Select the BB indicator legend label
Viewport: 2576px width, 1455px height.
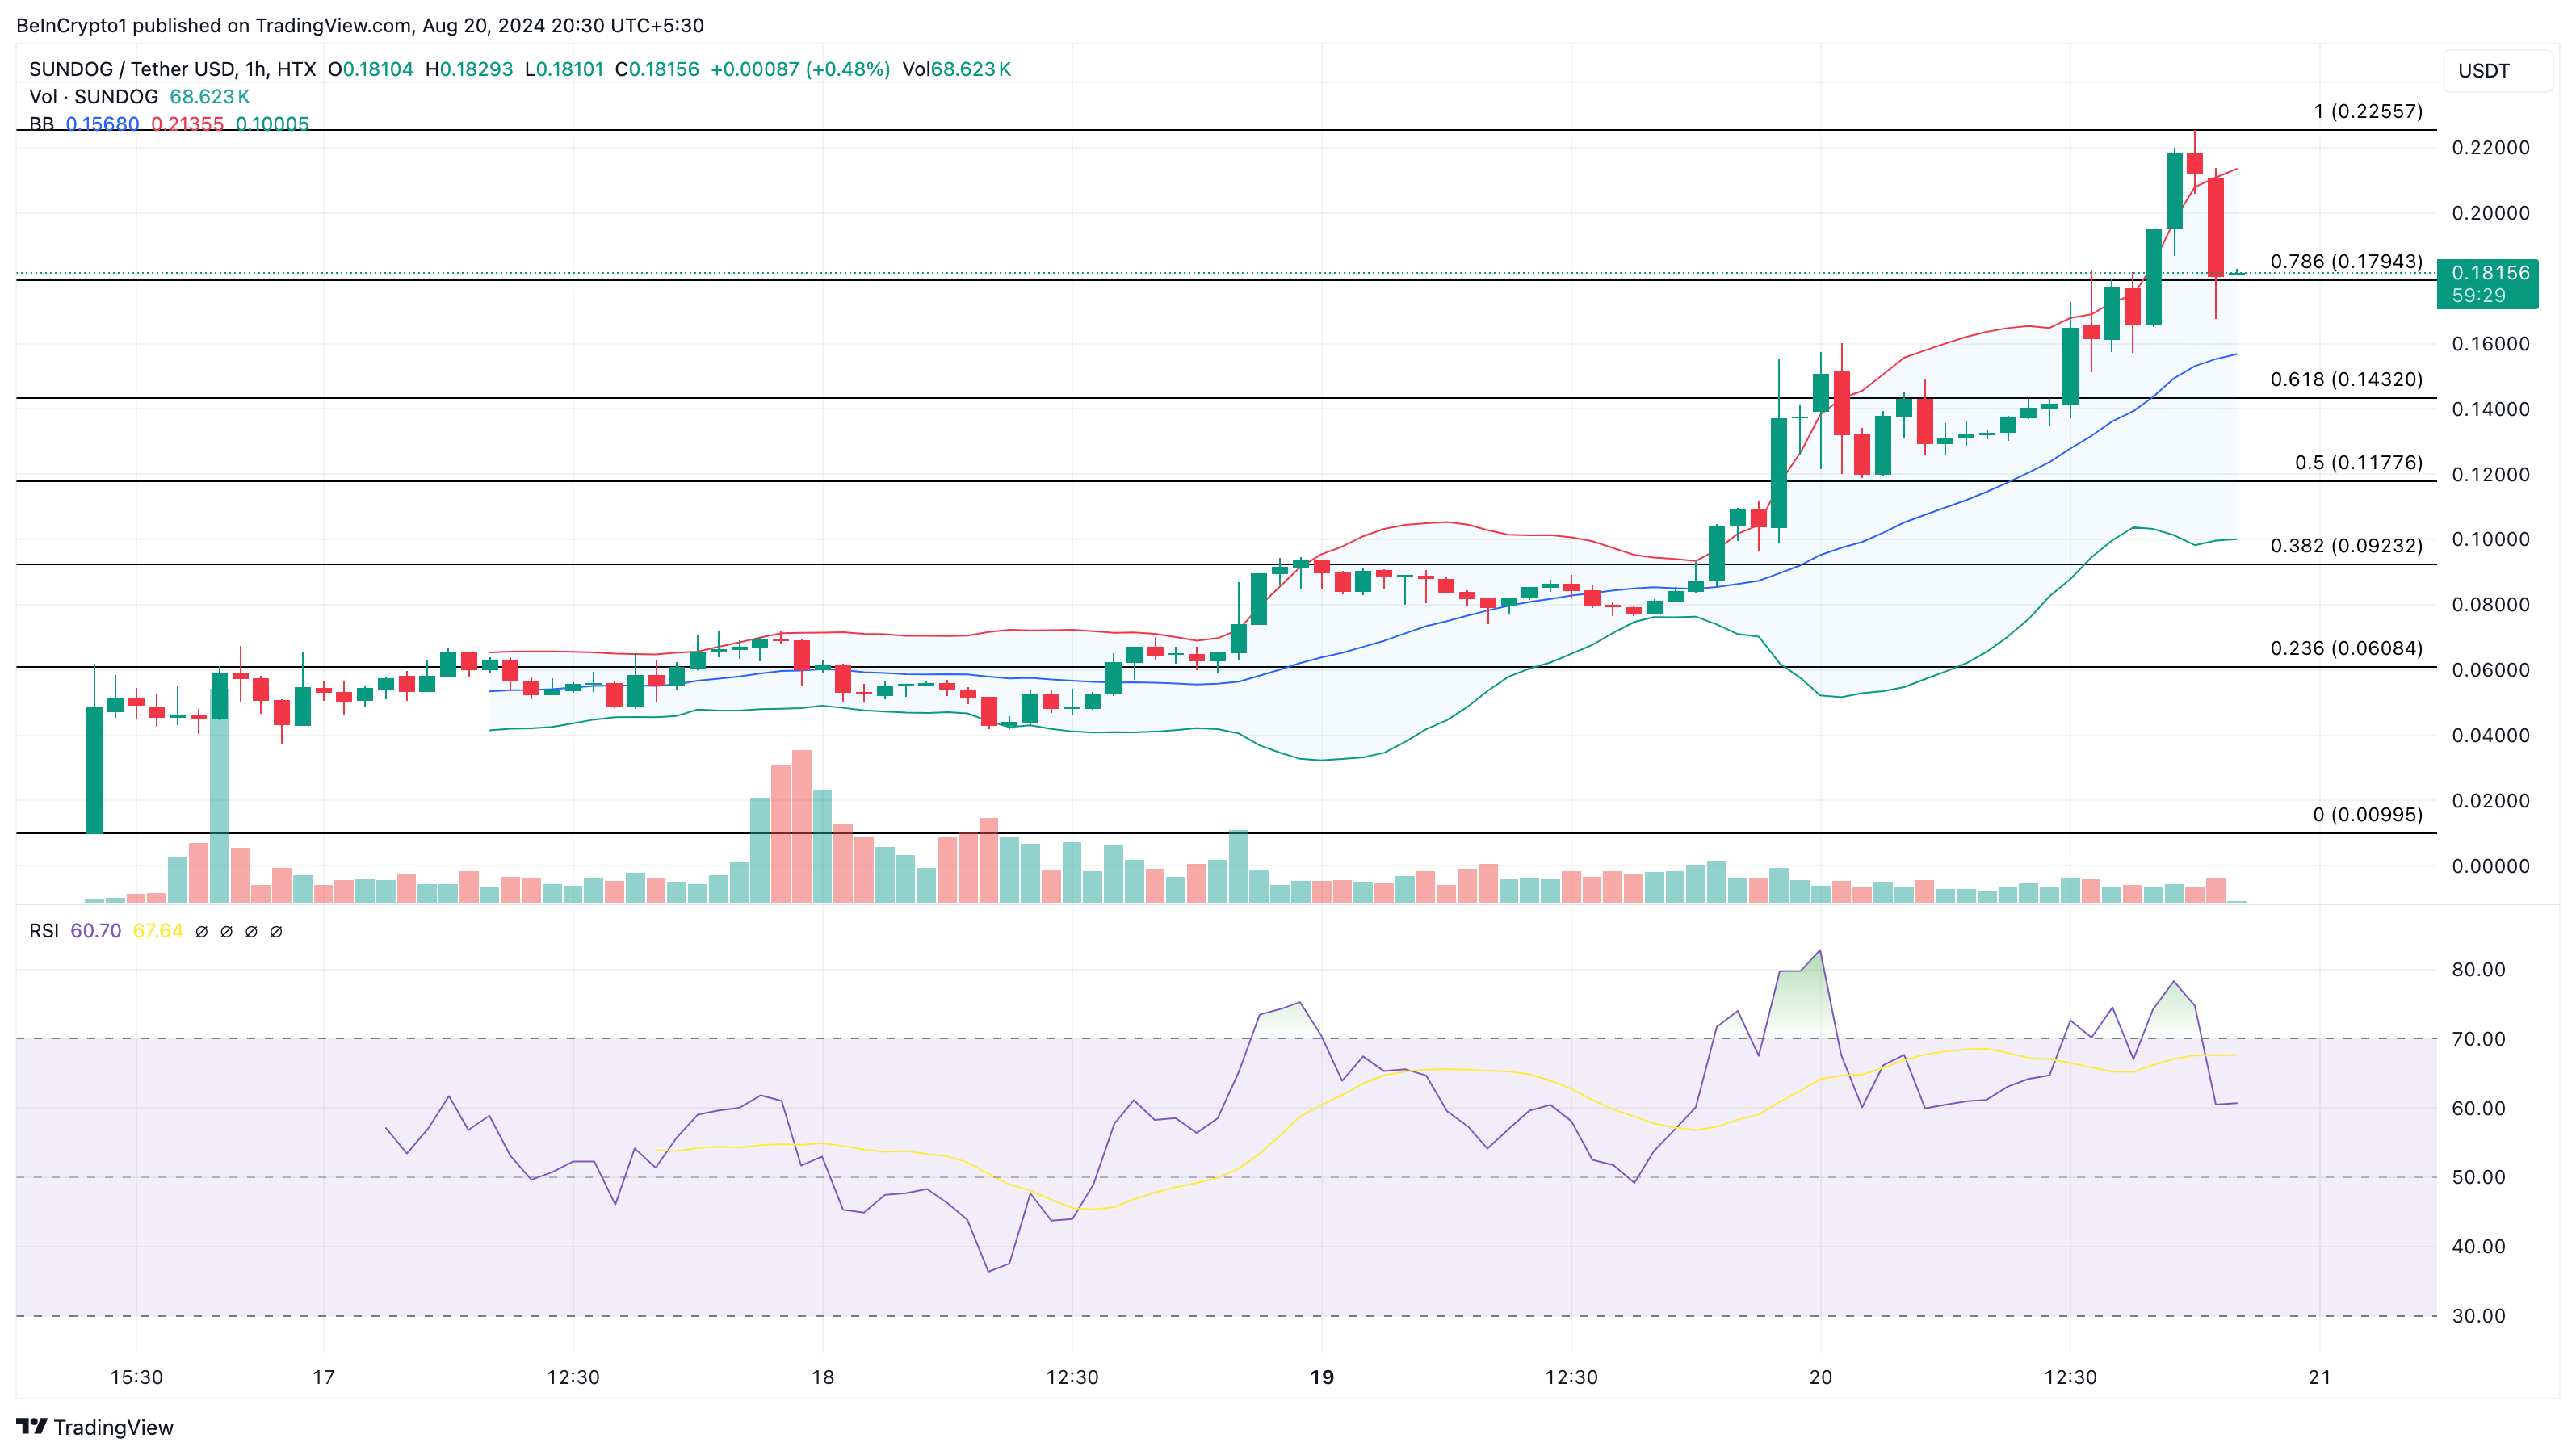coord(41,124)
